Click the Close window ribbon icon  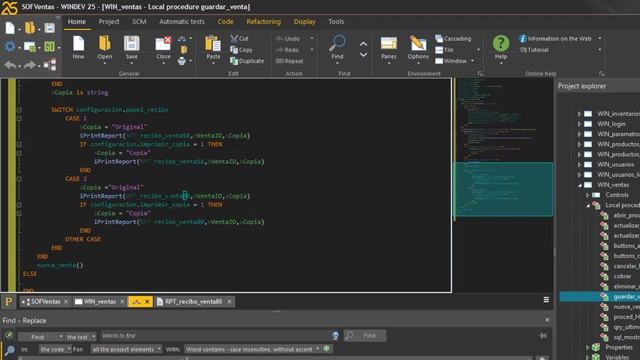[163, 43]
